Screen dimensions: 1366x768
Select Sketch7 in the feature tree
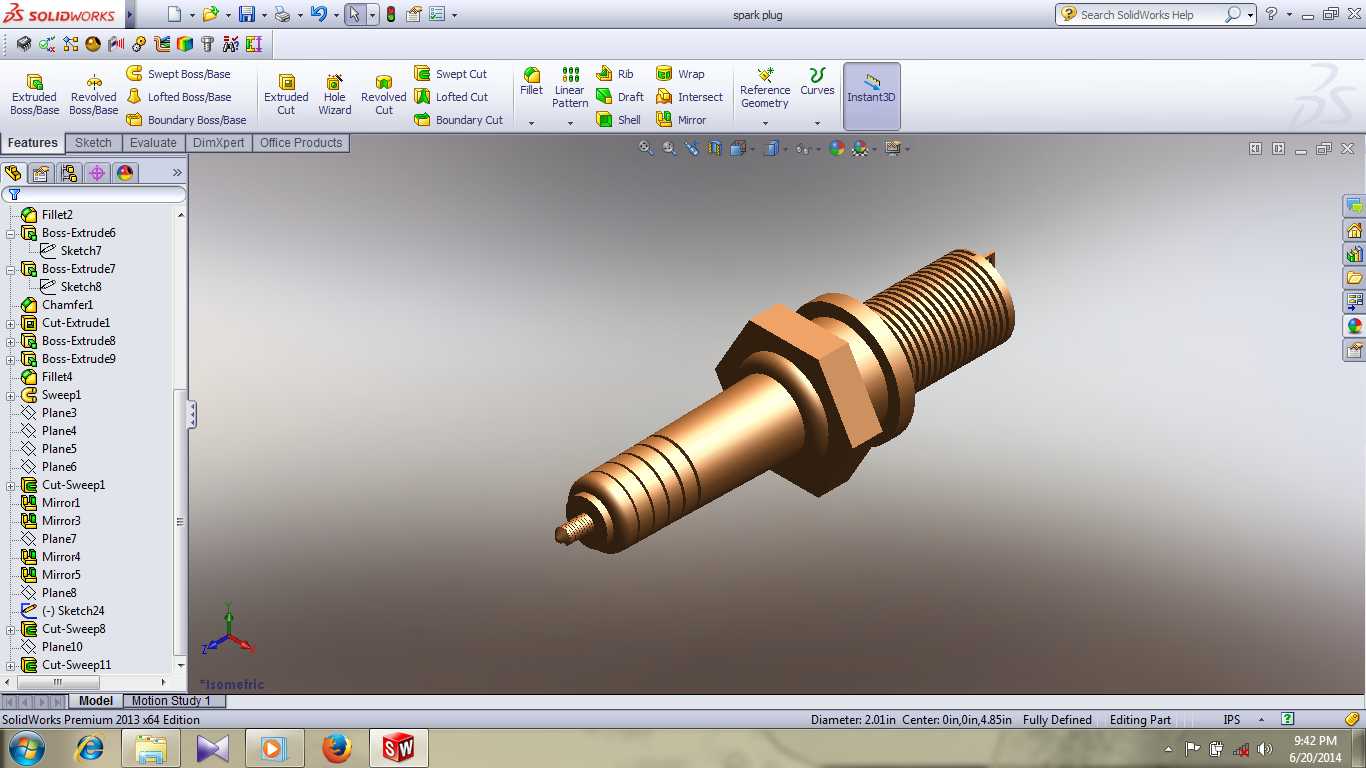[x=81, y=251]
